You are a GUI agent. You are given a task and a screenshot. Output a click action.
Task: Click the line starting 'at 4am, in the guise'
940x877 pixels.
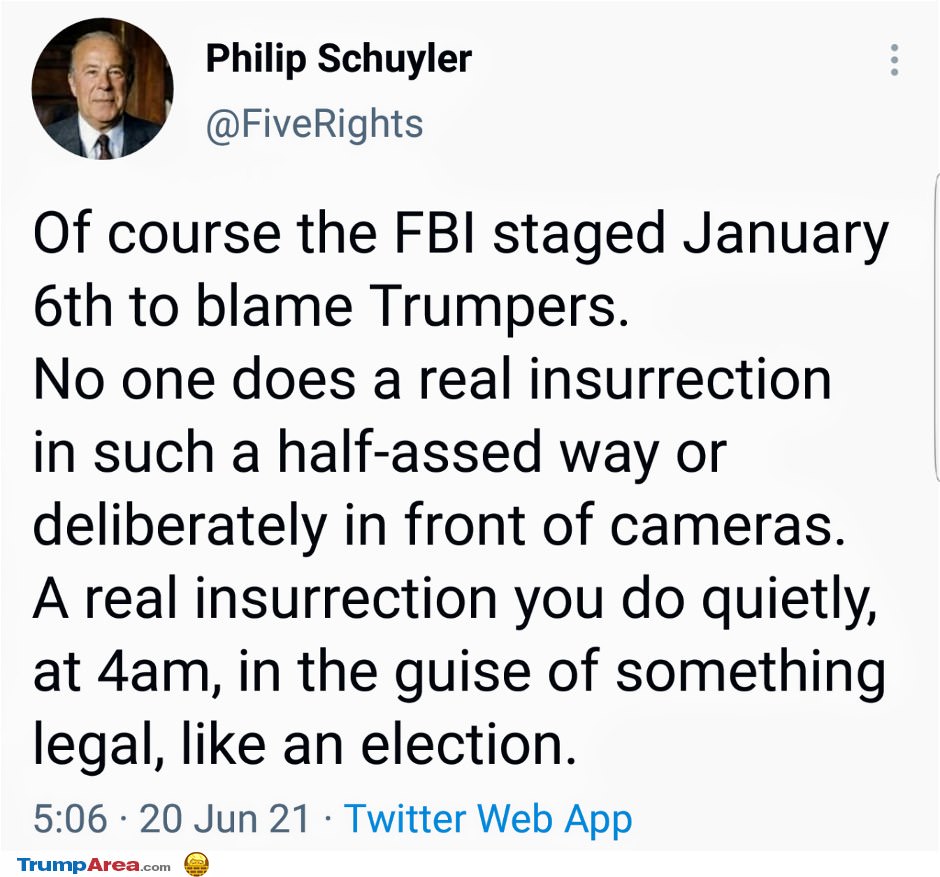459,673
